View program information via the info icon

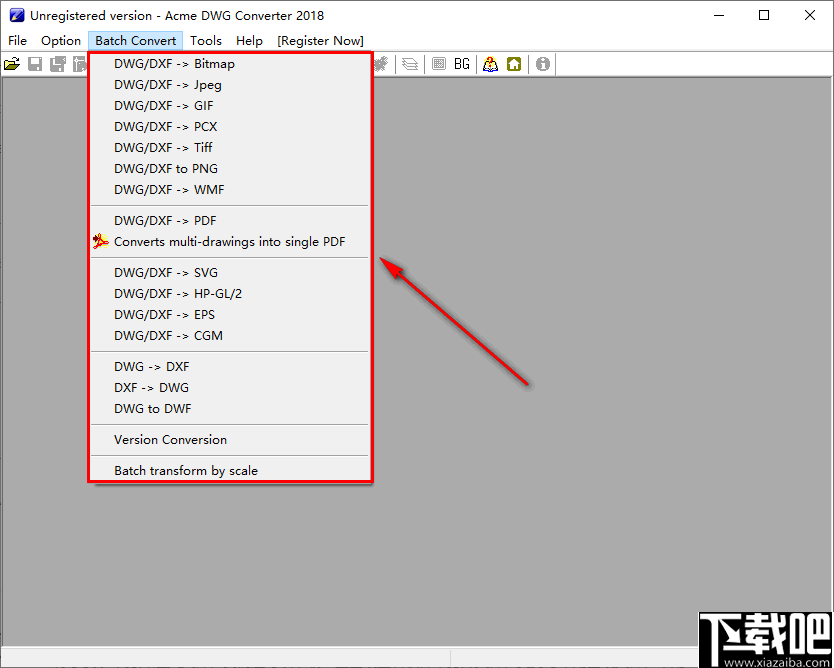pyautogui.click(x=542, y=63)
